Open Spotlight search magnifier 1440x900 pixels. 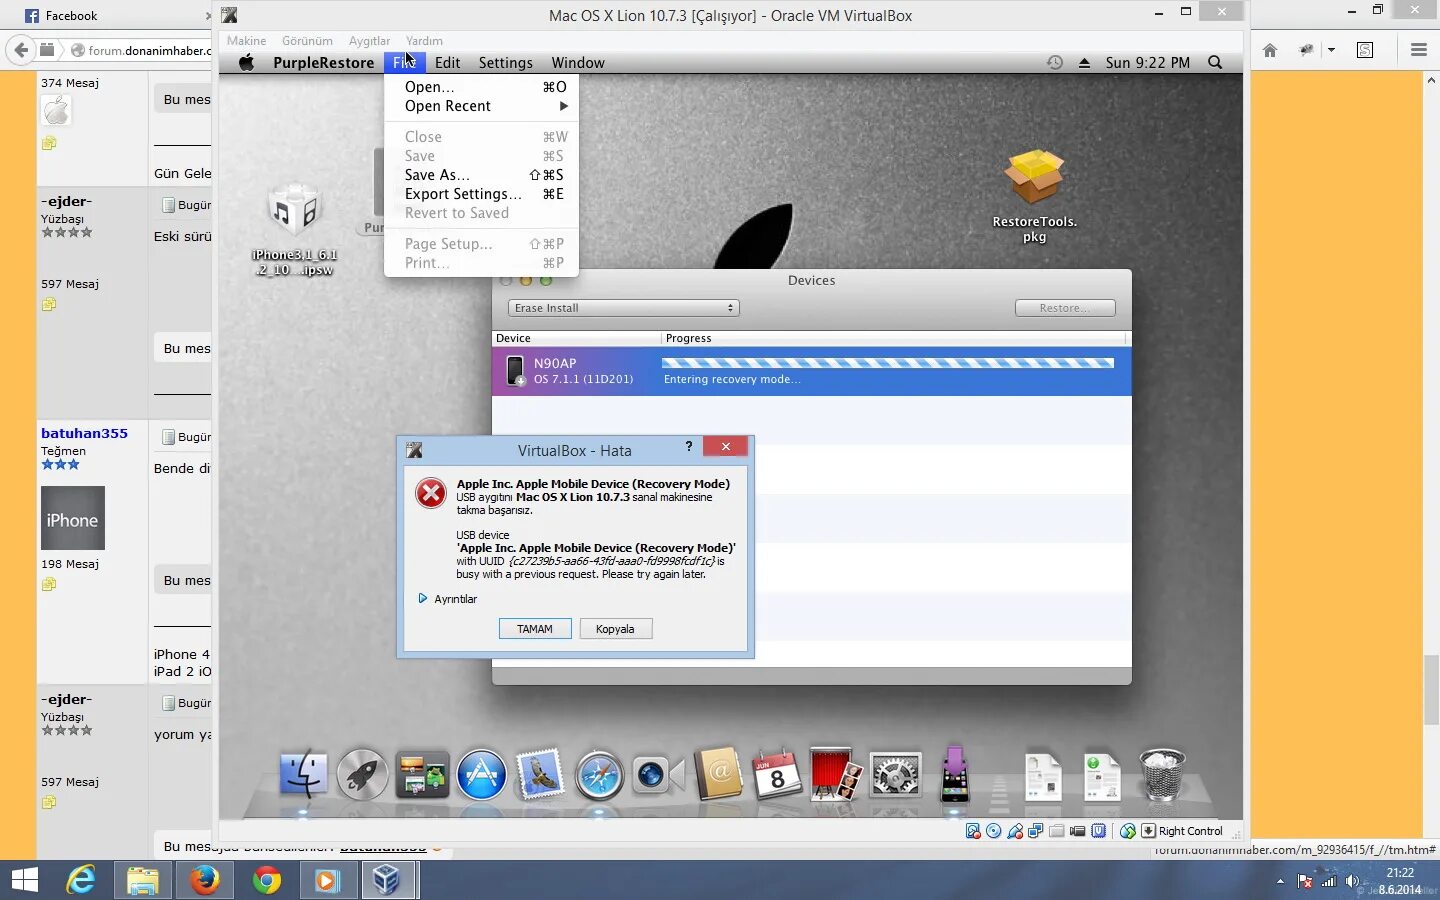[x=1215, y=62]
